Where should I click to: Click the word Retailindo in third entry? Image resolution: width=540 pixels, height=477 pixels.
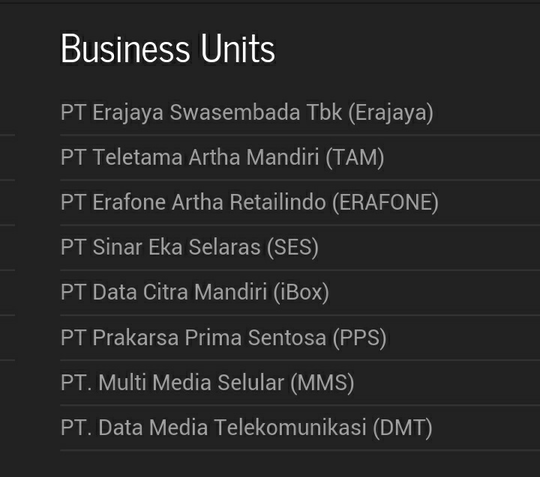pyautogui.click(x=278, y=202)
